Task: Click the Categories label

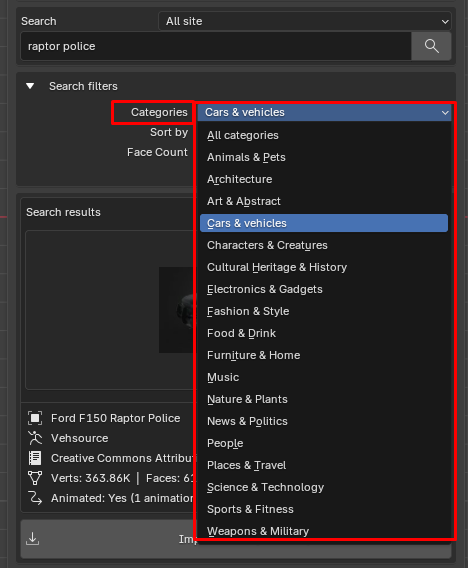Action: 159,112
